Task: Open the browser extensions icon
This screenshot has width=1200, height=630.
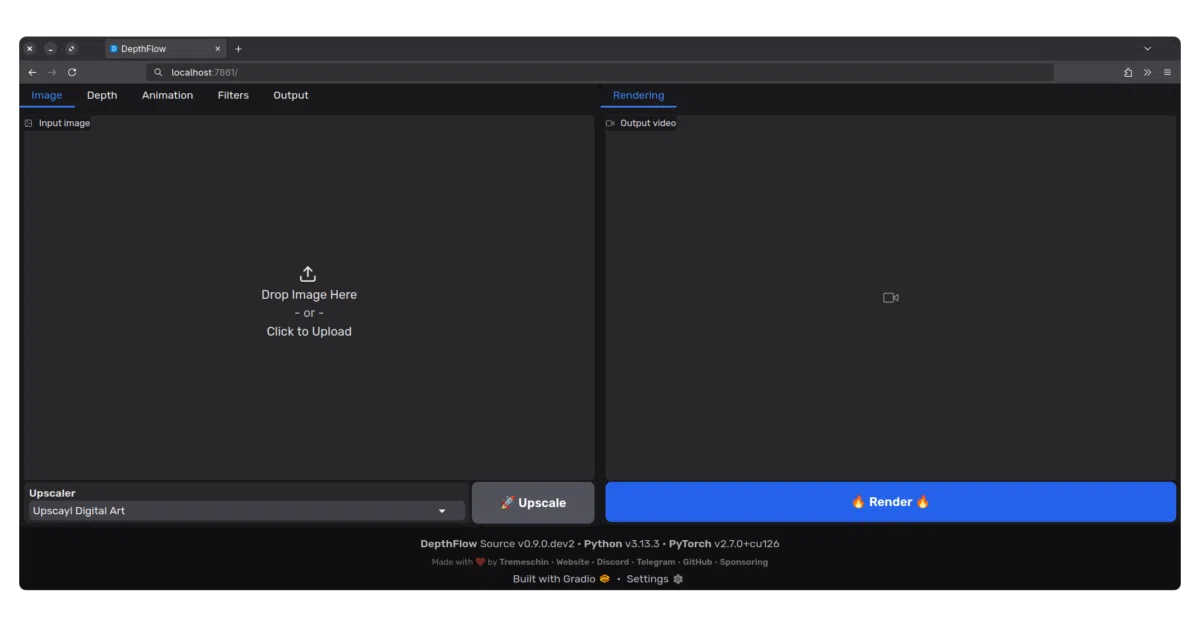Action: tap(1128, 72)
